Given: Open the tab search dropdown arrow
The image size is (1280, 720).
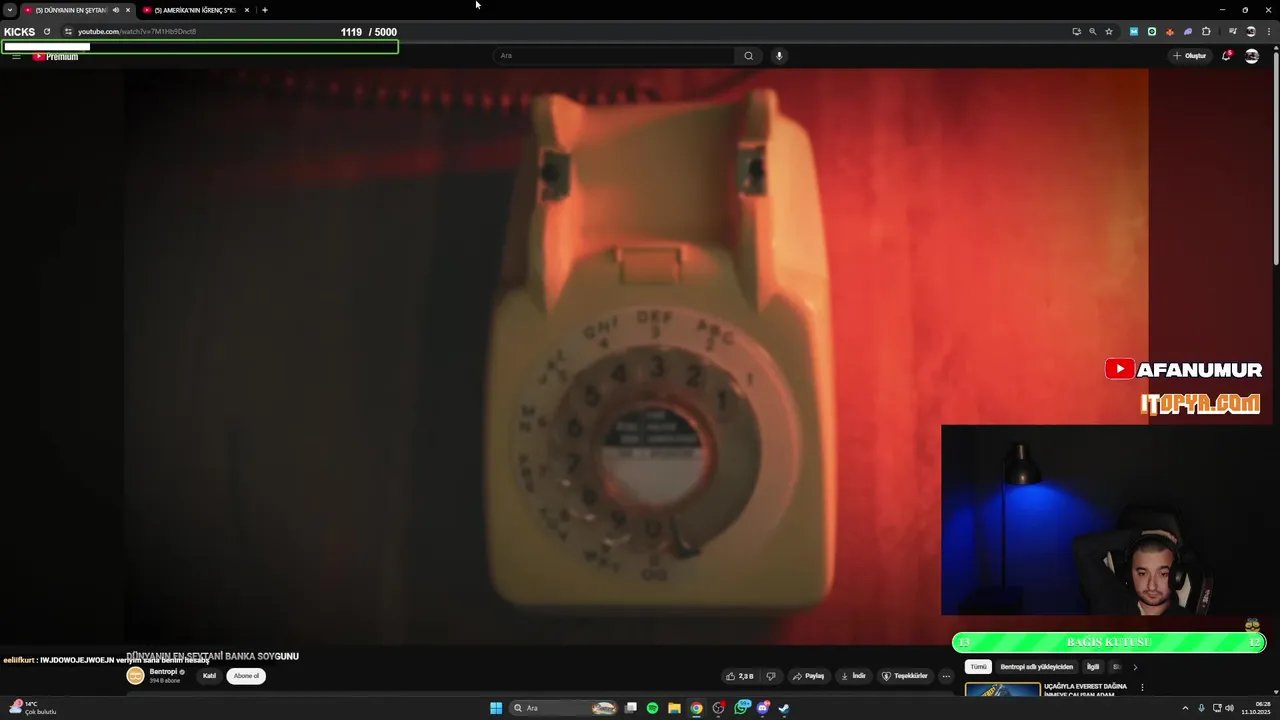Looking at the screenshot, I should (x=10, y=10).
